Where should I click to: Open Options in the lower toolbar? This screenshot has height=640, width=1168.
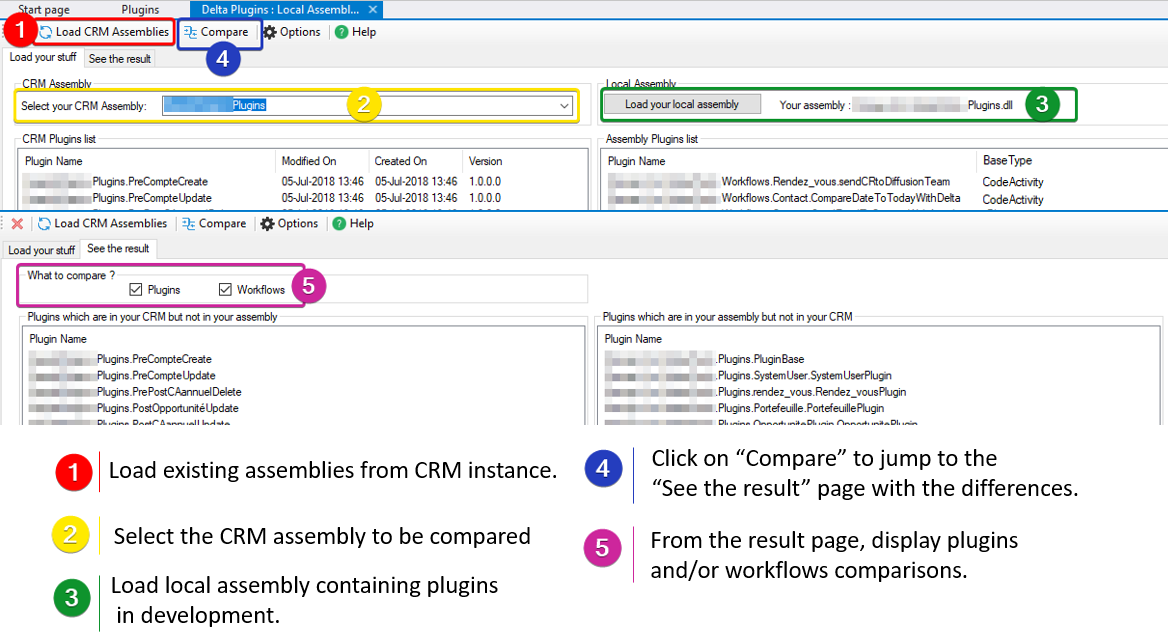pos(289,224)
